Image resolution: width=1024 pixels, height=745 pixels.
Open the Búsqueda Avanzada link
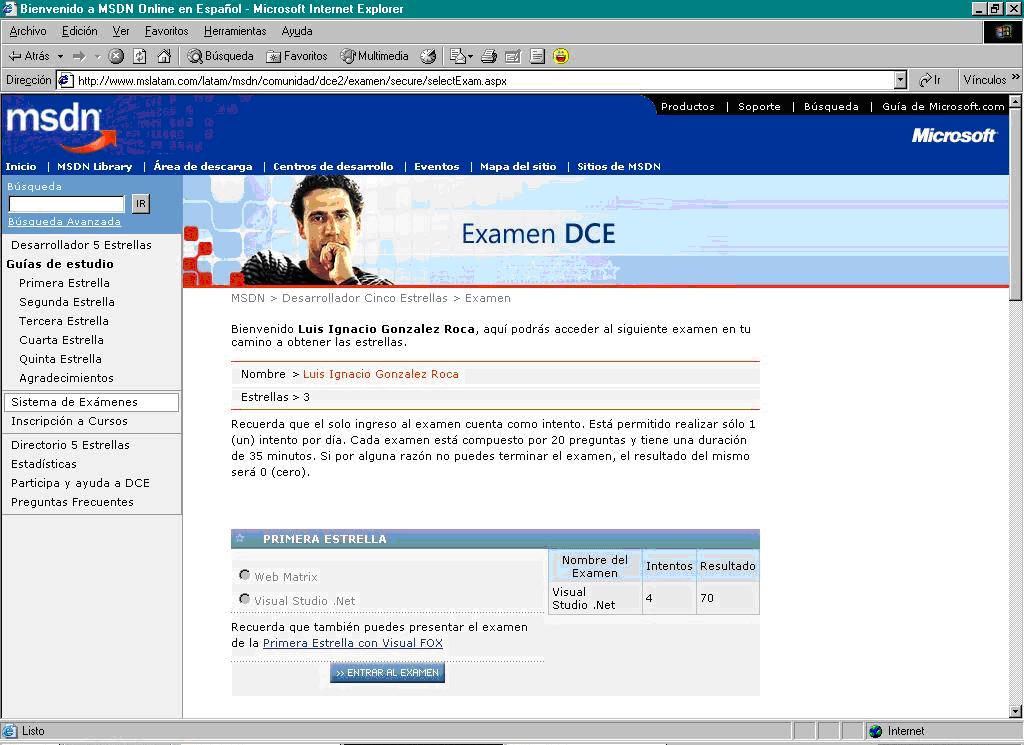point(64,221)
